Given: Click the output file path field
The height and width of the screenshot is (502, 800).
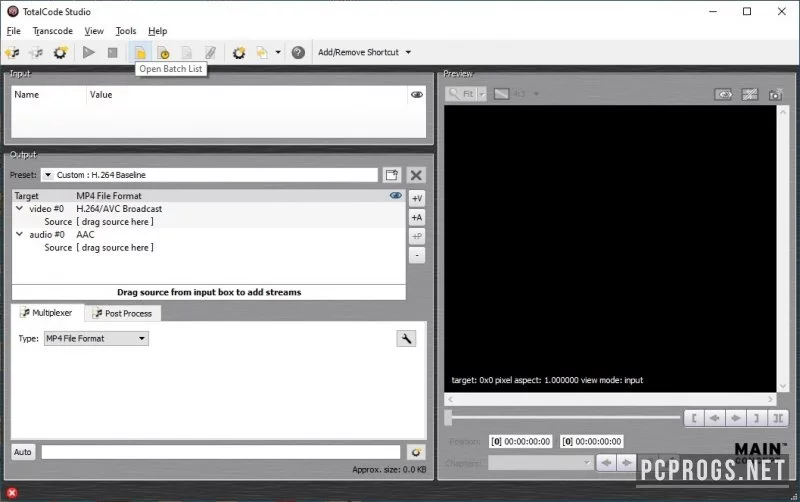Looking at the screenshot, I should (221, 452).
